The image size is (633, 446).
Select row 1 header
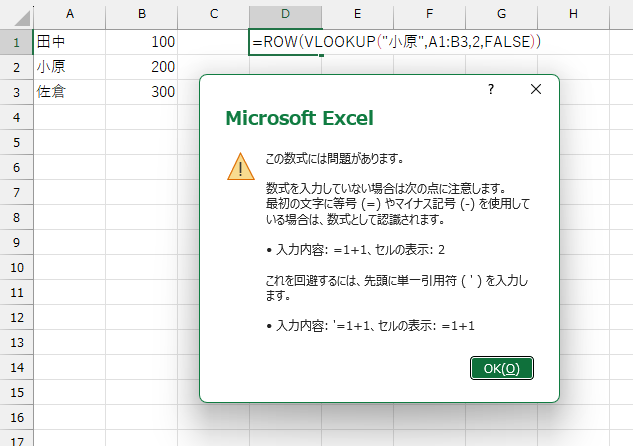click(17, 42)
